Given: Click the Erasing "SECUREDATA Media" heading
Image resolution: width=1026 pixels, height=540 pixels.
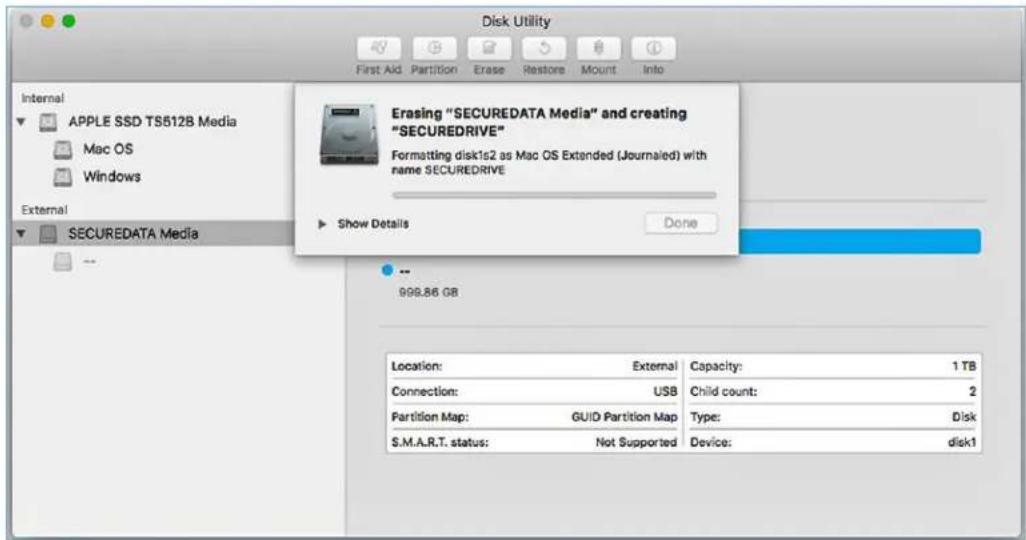Looking at the screenshot, I should [x=539, y=122].
